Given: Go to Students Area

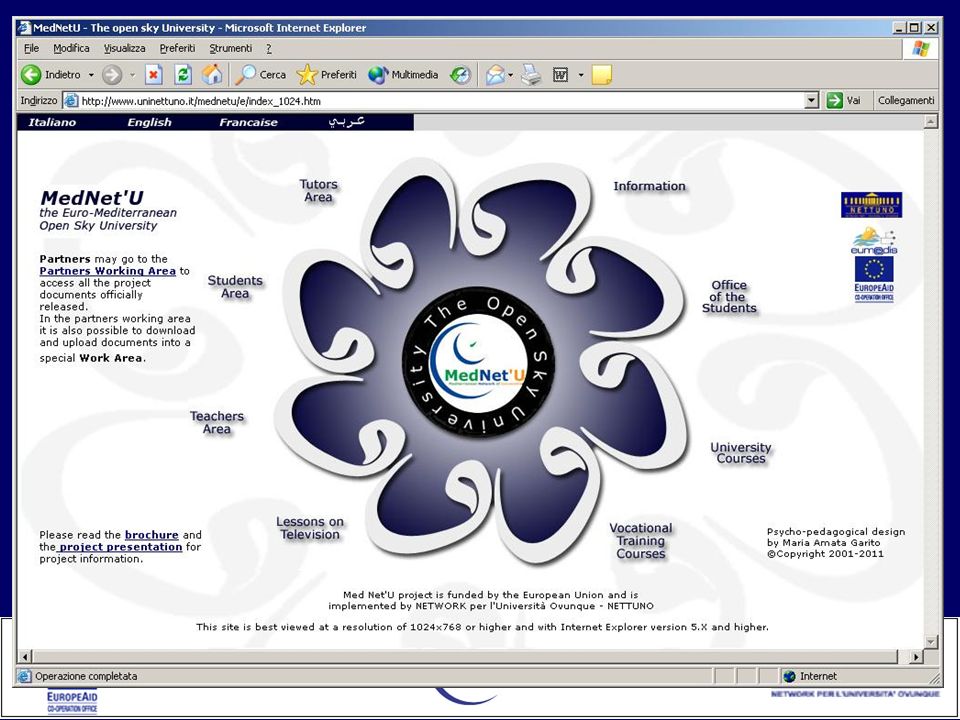Looking at the screenshot, I should click(235, 287).
